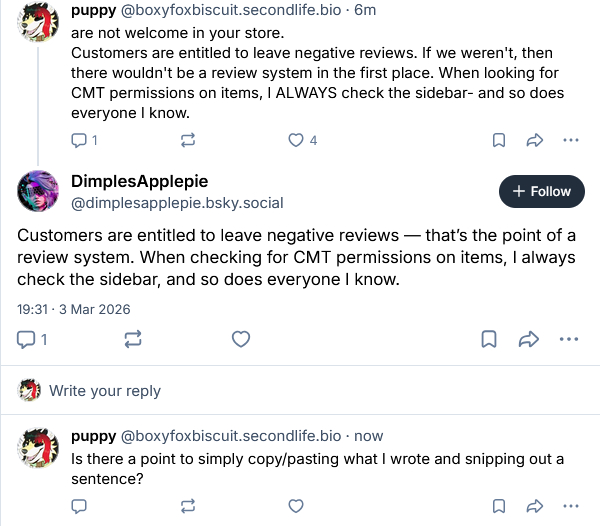Repost DimplesApplepie's main post
This screenshot has width=600, height=526.
click(x=133, y=339)
